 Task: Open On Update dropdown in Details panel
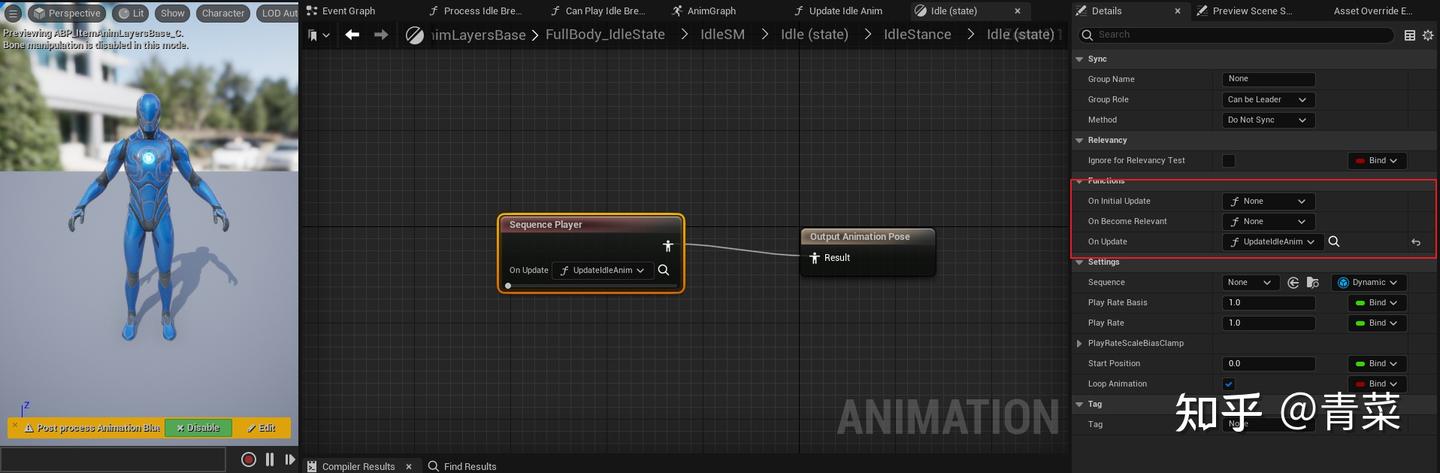tap(1273, 241)
